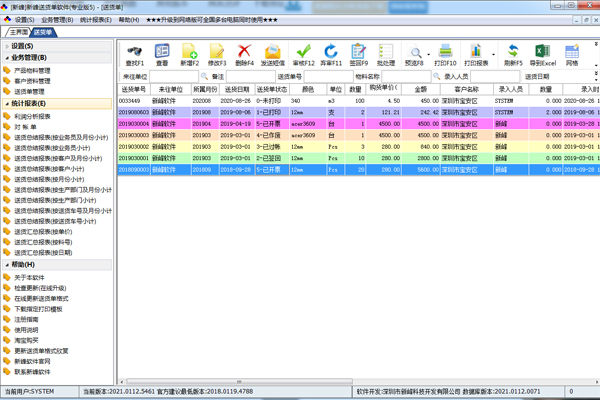Click the horizontal scrollbar below the table
The image size is (600, 400).
(x=350, y=381)
